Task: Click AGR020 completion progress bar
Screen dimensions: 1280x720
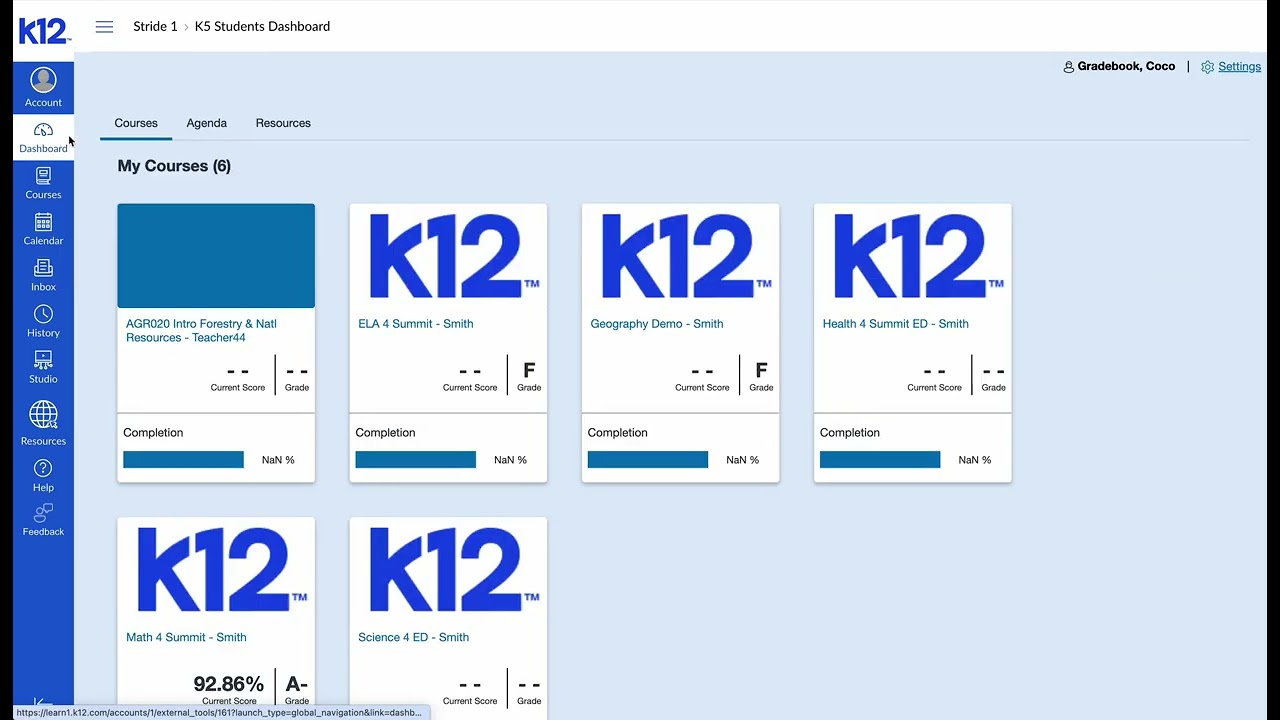Action: pyautogui.click(x=183, y=460)
